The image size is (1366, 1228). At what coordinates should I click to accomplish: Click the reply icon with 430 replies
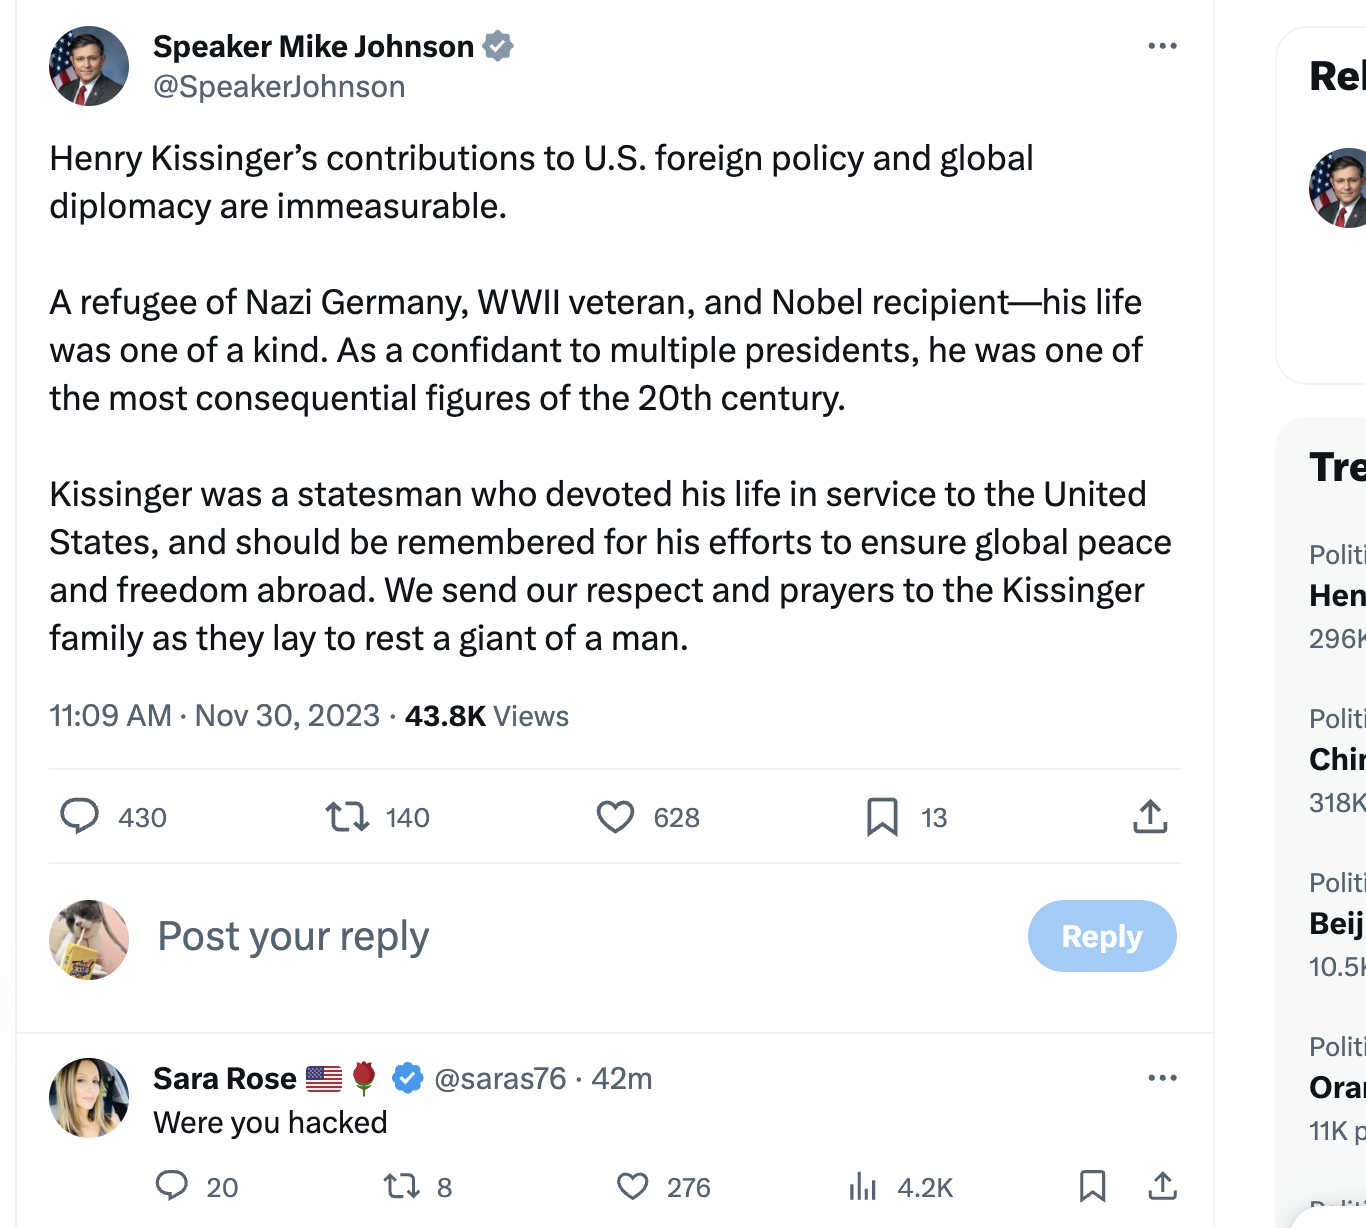pos(80,817)
